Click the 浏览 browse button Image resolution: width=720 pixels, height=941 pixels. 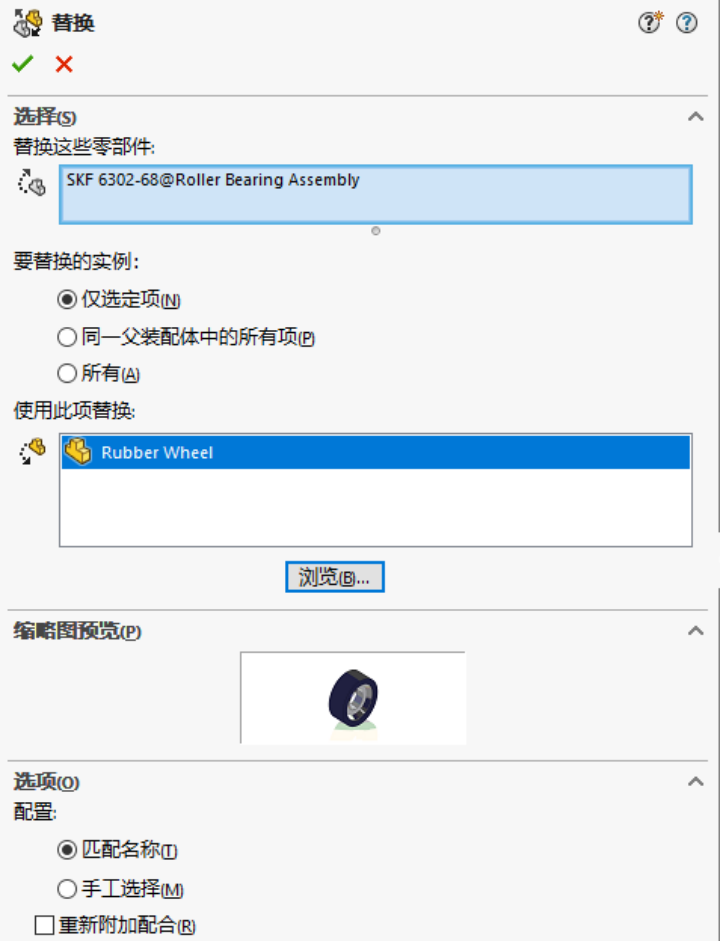coord(335,577)
